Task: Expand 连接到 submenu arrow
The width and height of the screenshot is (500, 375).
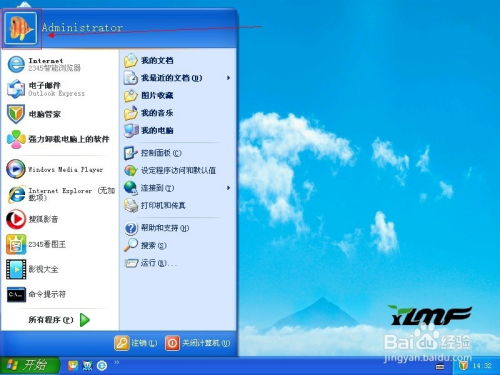Action: point(228,188)
